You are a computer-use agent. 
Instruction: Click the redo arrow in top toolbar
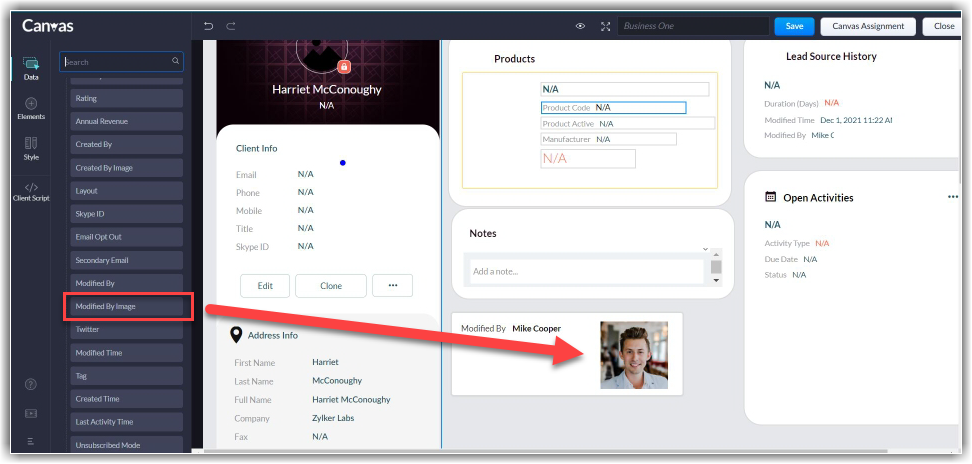click(x=231, y=26)
